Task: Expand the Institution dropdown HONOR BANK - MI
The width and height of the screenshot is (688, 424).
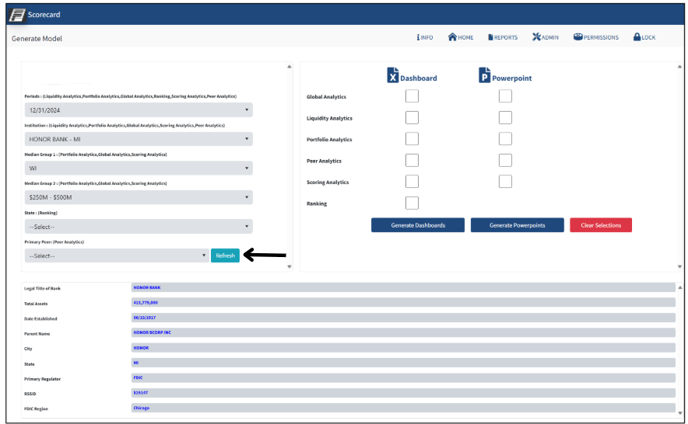Action: pyautogui.click(x=138, y=139)
